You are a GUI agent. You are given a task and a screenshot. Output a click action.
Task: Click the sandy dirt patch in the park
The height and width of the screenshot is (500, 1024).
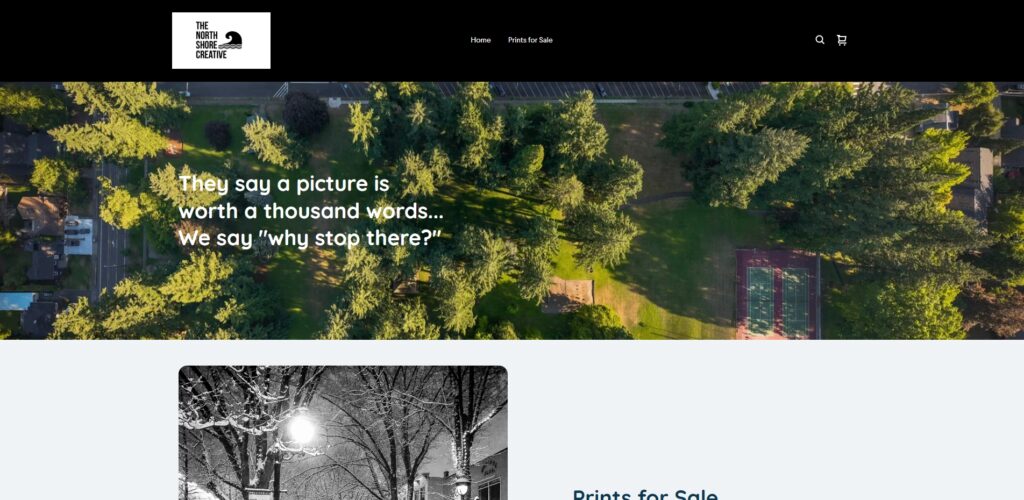[x=568, y=295]
